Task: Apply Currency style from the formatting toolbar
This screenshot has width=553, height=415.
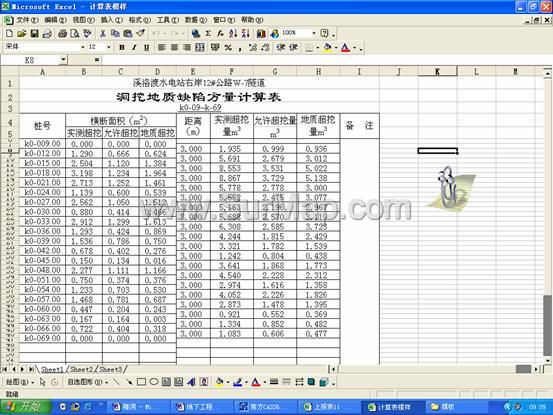Action: click(x=215, y=47)
